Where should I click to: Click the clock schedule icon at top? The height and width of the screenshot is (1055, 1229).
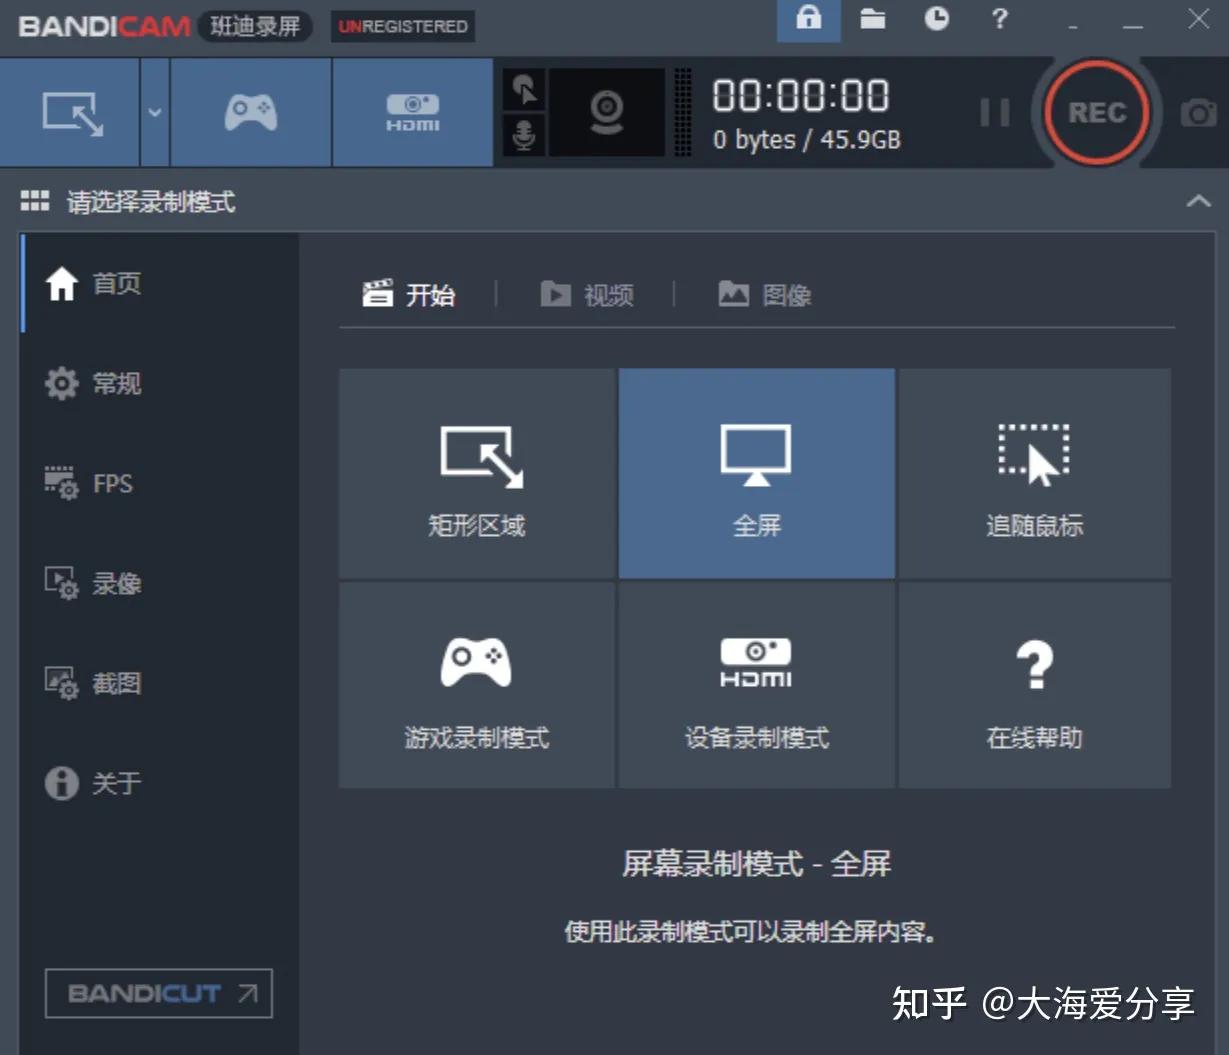coord(936,19)
